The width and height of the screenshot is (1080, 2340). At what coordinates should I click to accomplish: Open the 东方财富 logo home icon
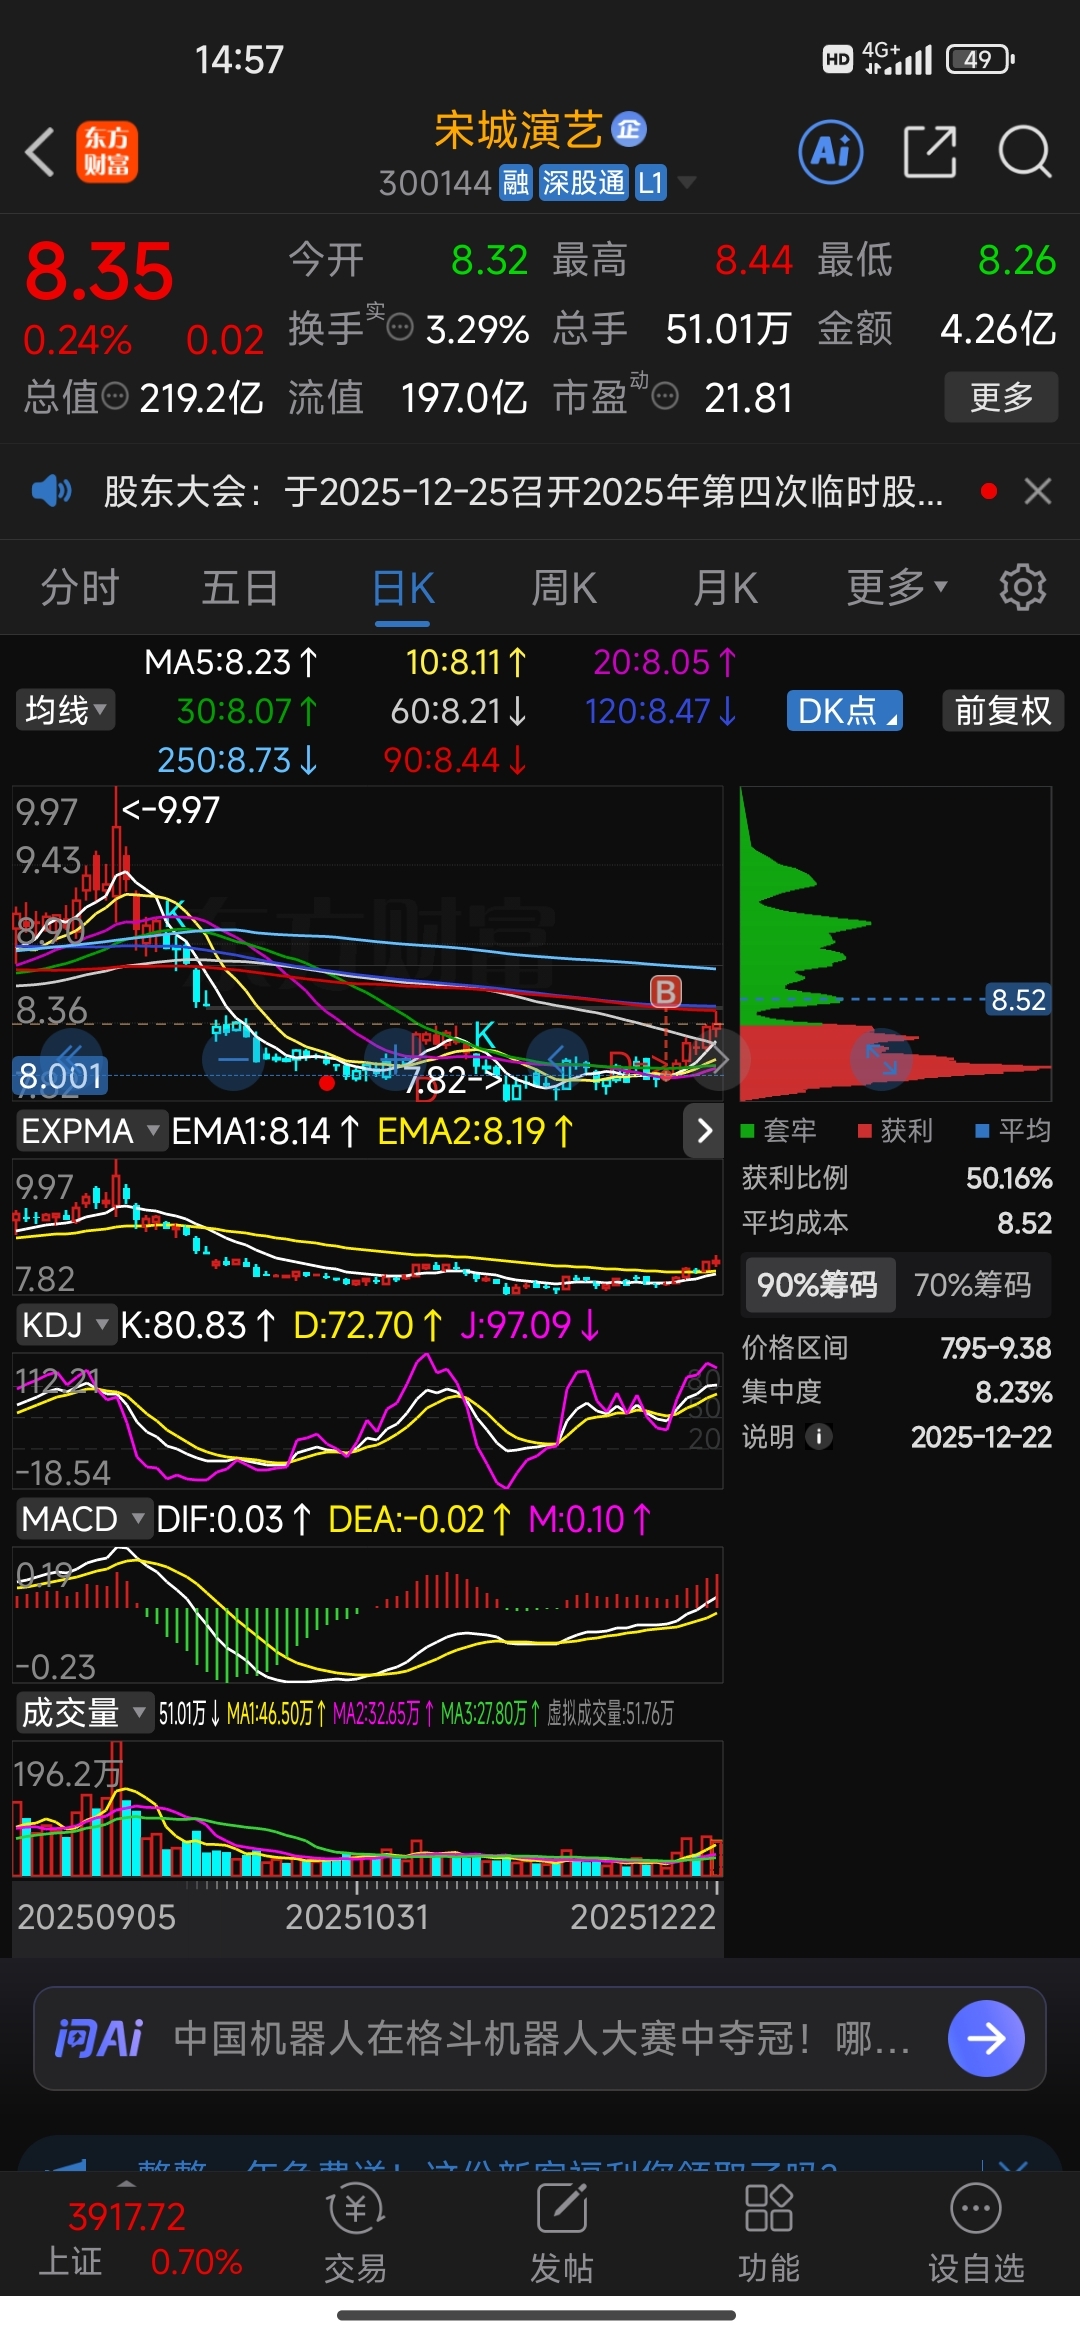click(107, 152)
